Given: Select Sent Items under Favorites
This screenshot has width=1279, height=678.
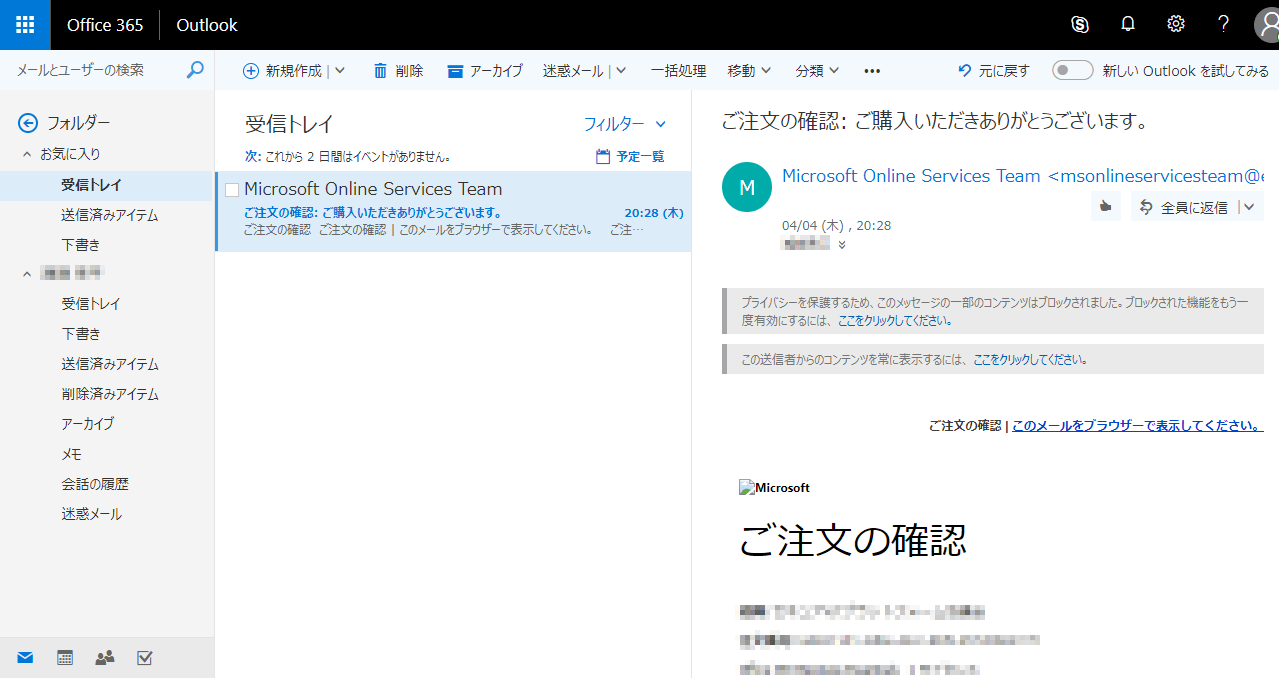Looking at the screenshot, I should pyautogui.click(x=107, y=215).
